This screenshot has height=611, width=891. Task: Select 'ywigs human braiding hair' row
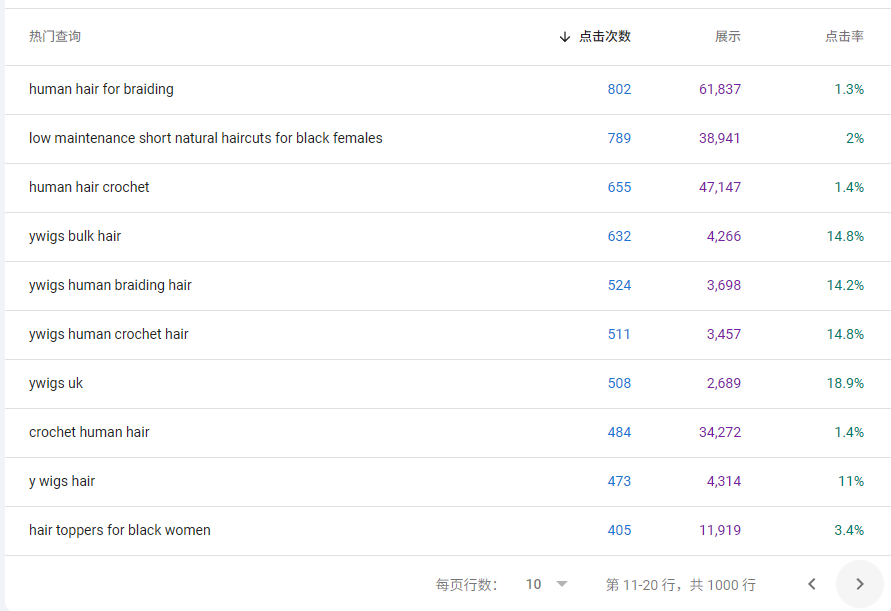(x=448, y=285)
